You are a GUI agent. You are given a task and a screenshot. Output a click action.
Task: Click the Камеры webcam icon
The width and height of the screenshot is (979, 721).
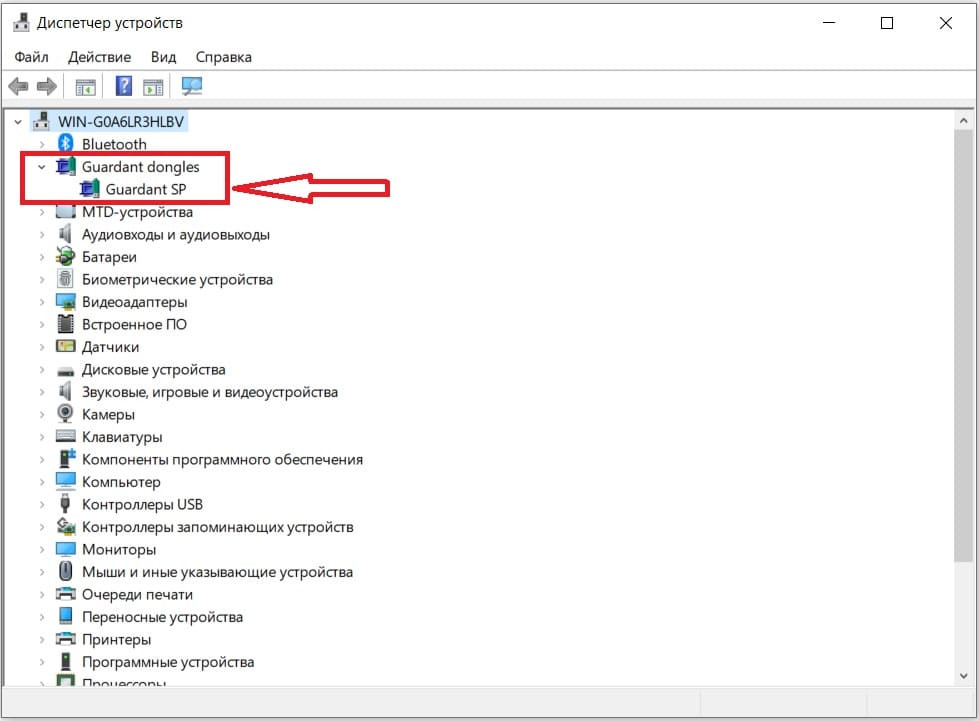[x=66, y=414]
